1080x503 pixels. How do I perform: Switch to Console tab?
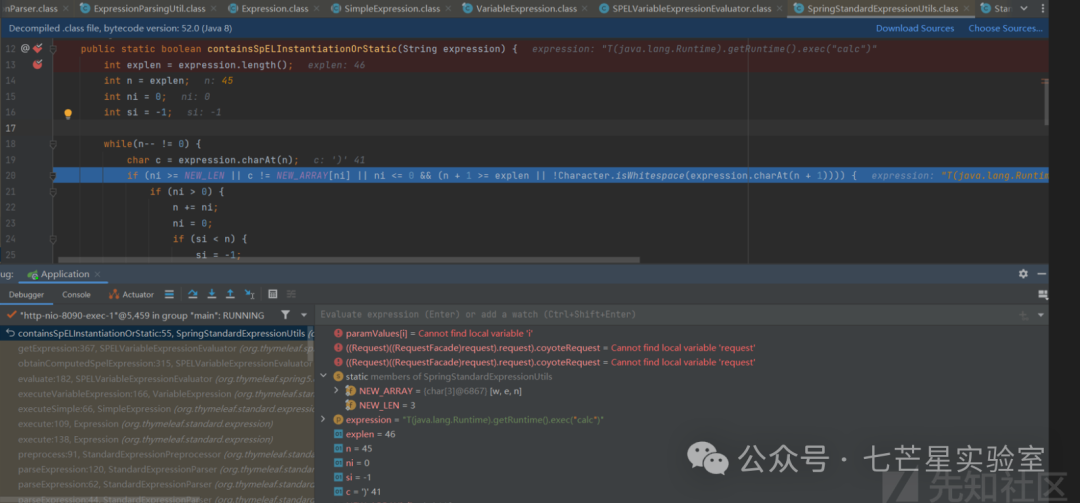[x=76, y=294]
